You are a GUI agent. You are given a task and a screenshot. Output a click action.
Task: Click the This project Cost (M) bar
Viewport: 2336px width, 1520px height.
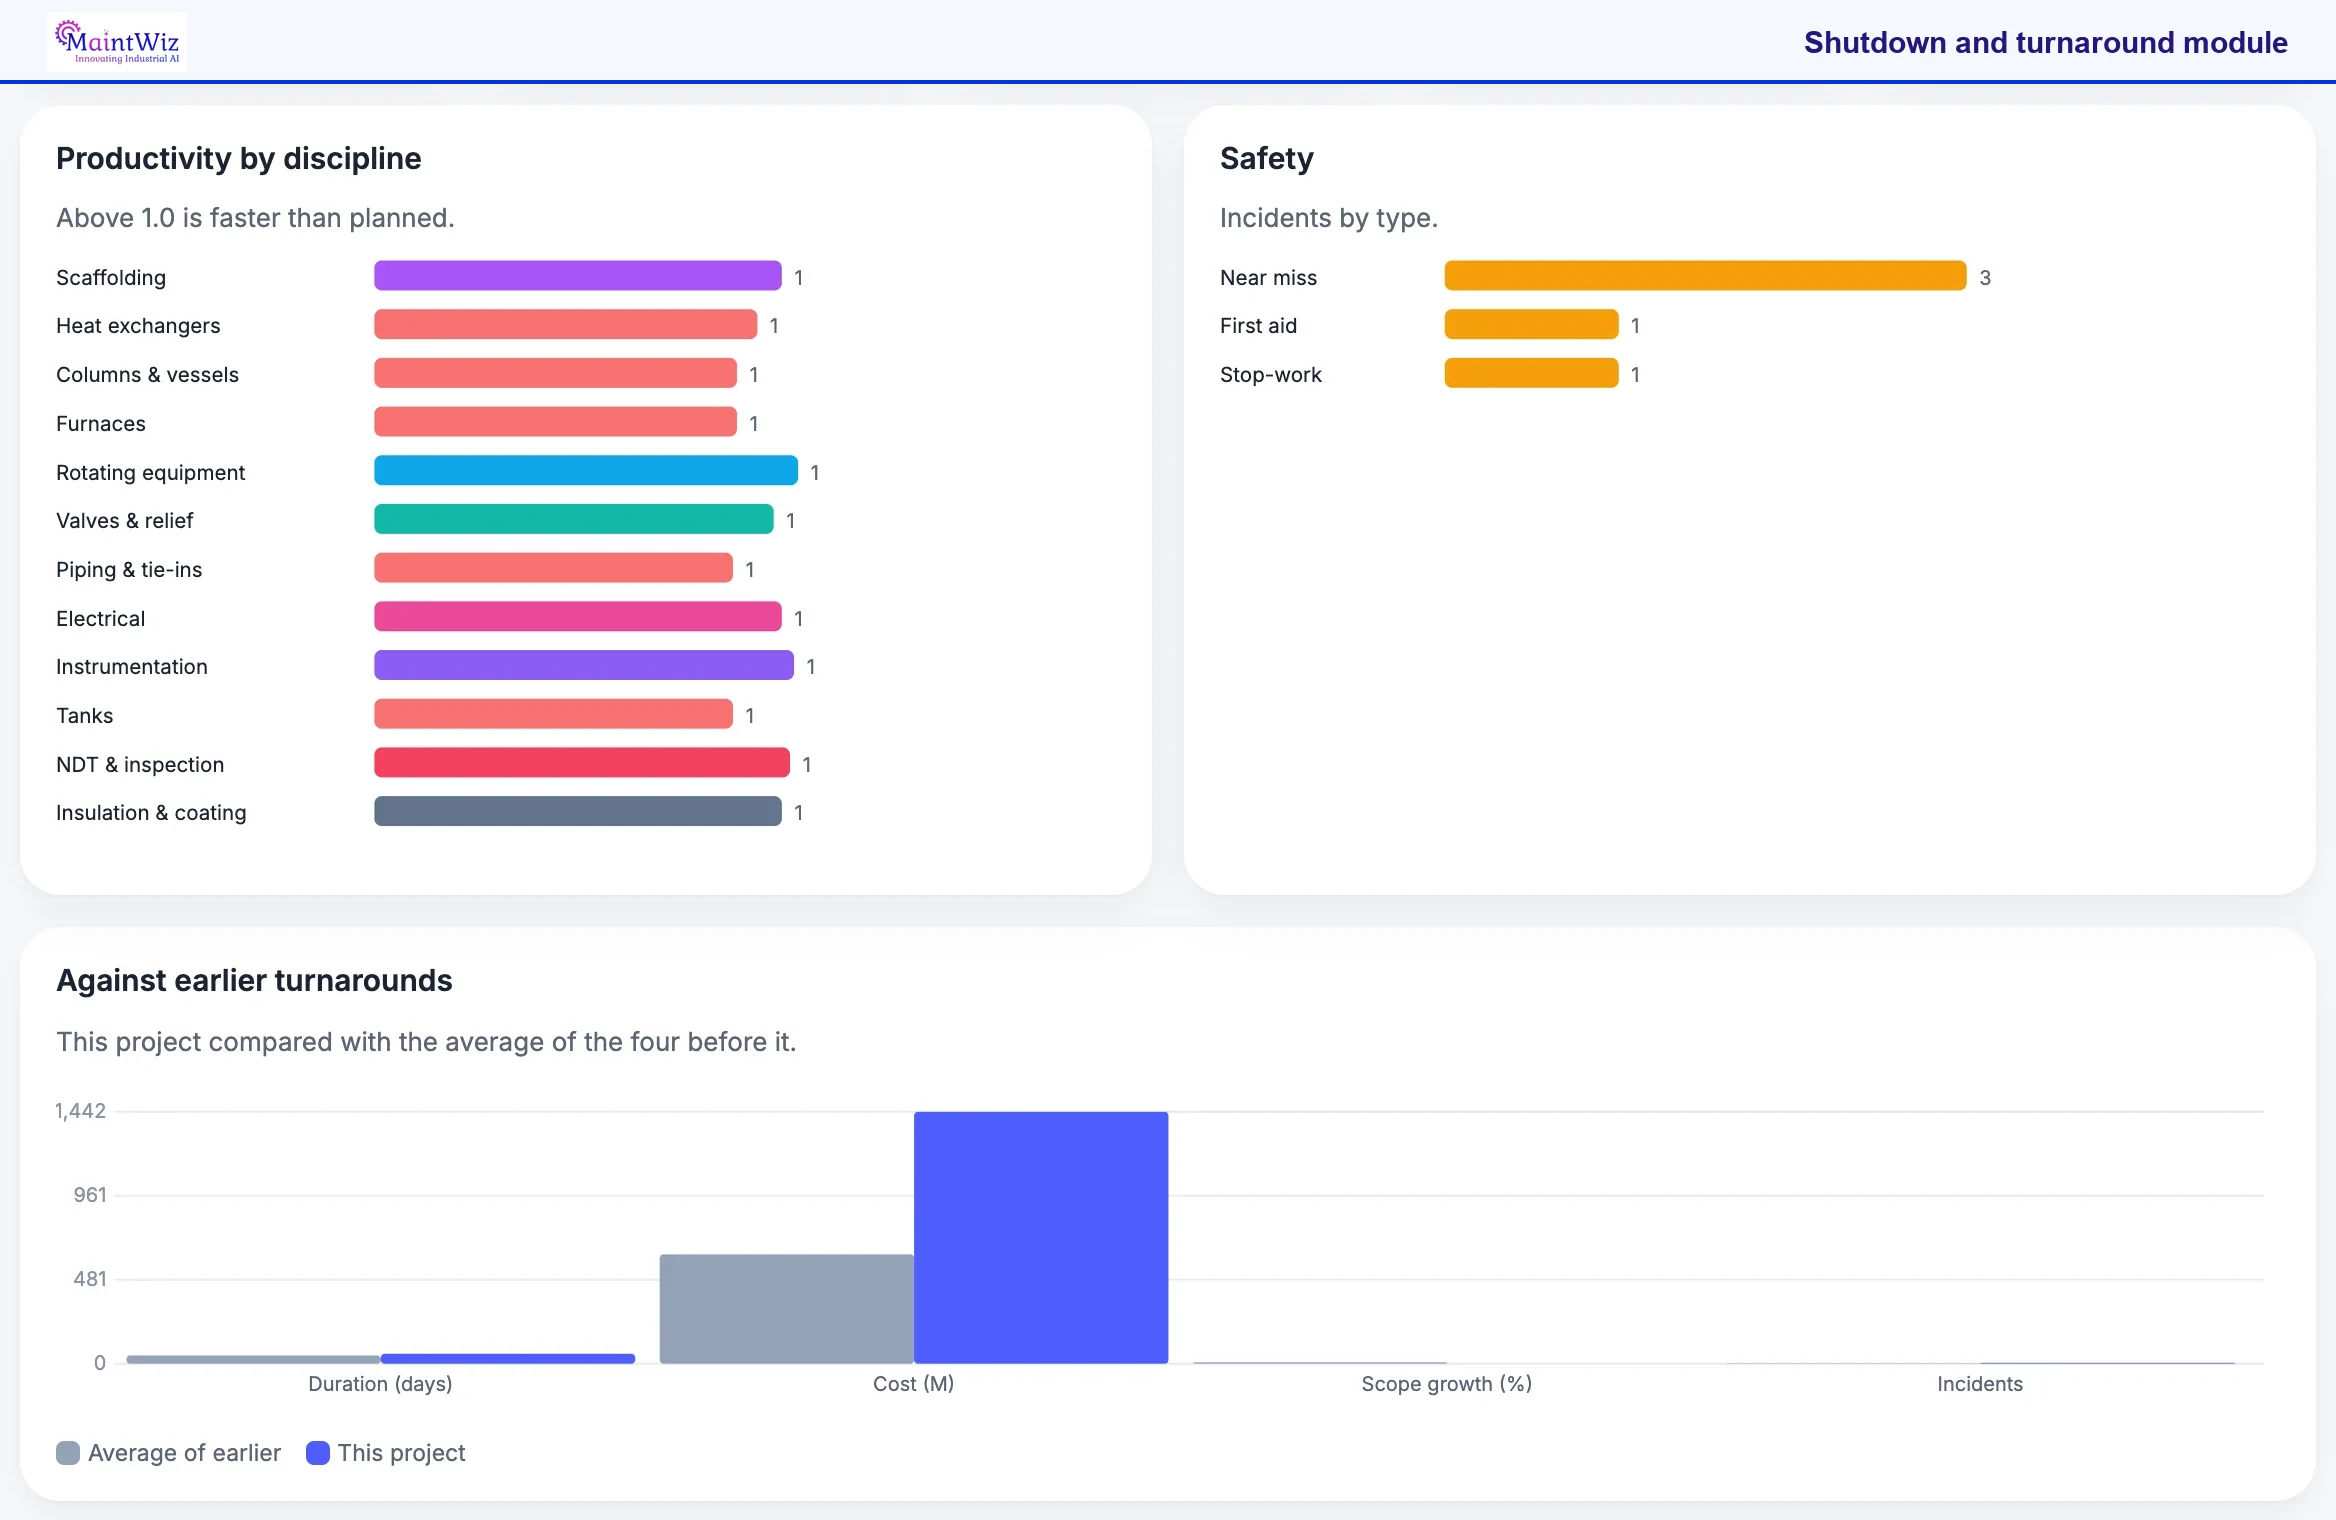1040,1237
